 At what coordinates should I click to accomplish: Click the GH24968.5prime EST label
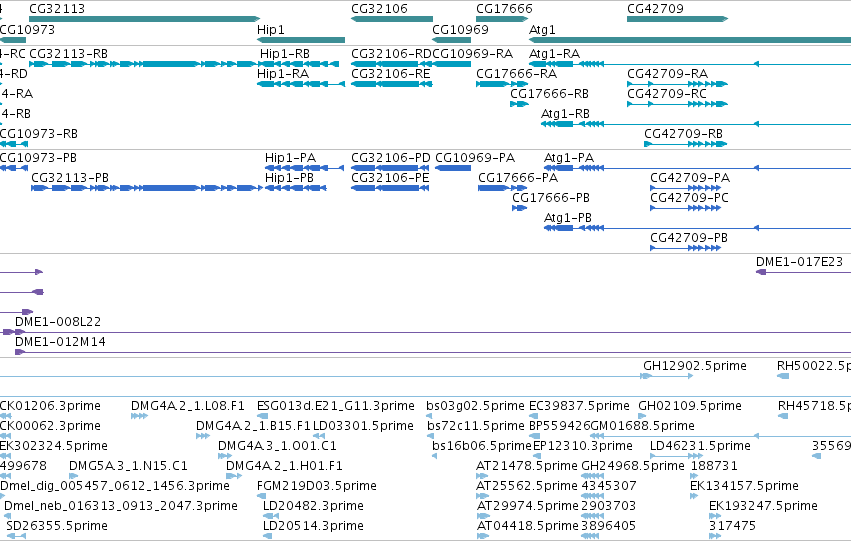point(633,466)
